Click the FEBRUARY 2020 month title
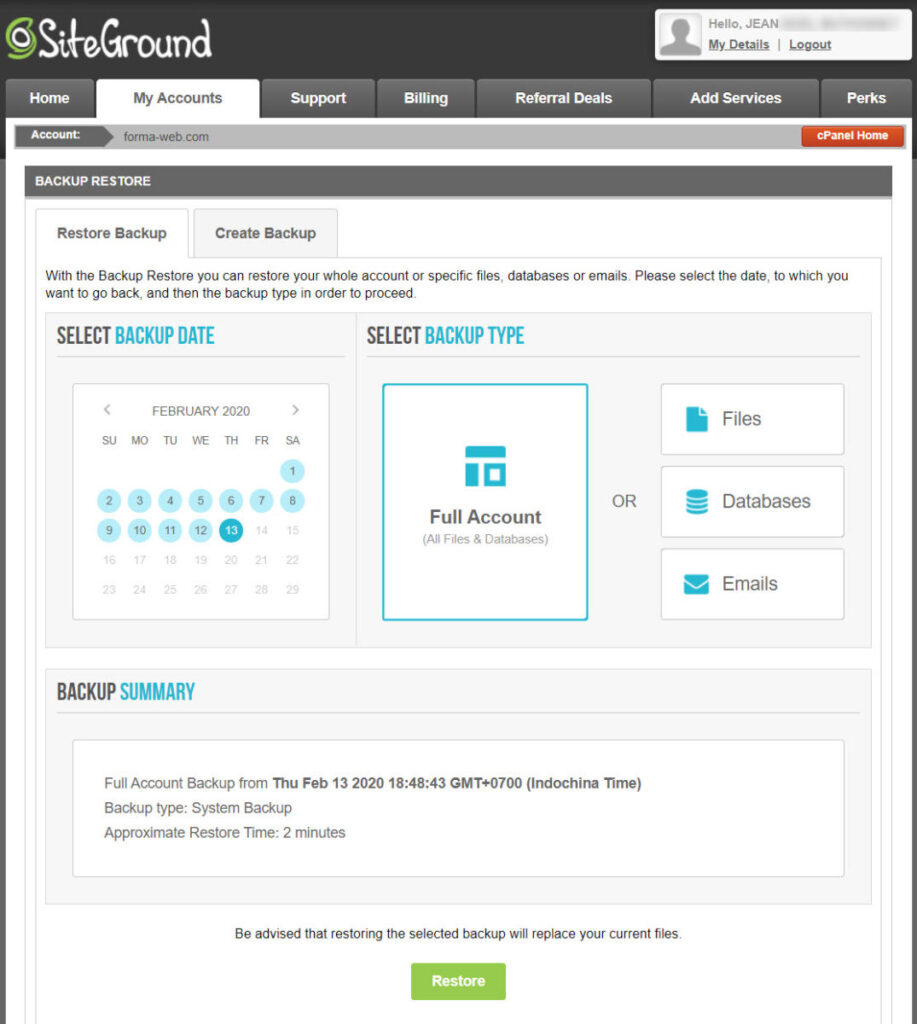The image size is (917, 1024). tap(201, 411)
